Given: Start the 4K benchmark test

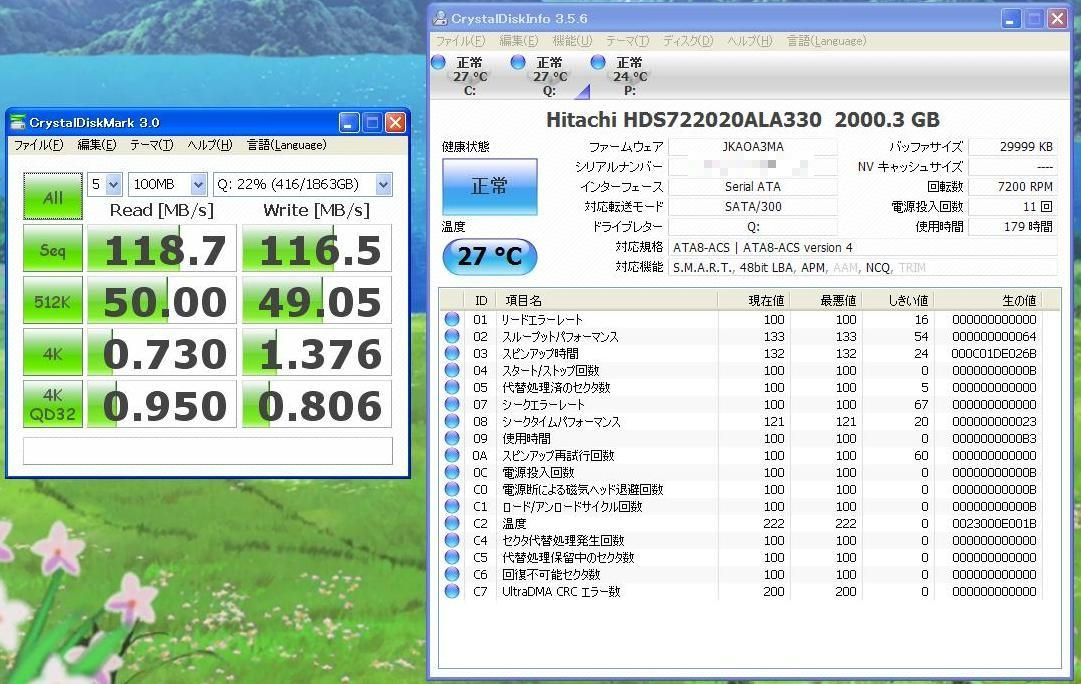Looking at the screenshot, I should [x=53, y=352].
